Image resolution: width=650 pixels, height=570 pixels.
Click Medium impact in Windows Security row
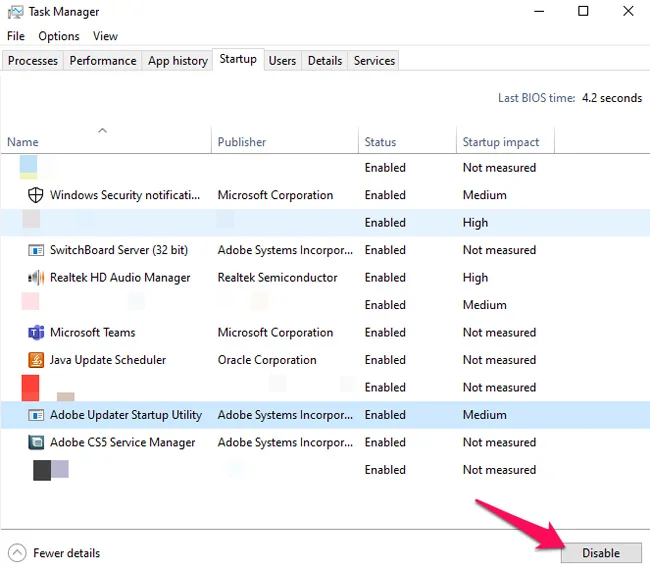tap(485, 195)
